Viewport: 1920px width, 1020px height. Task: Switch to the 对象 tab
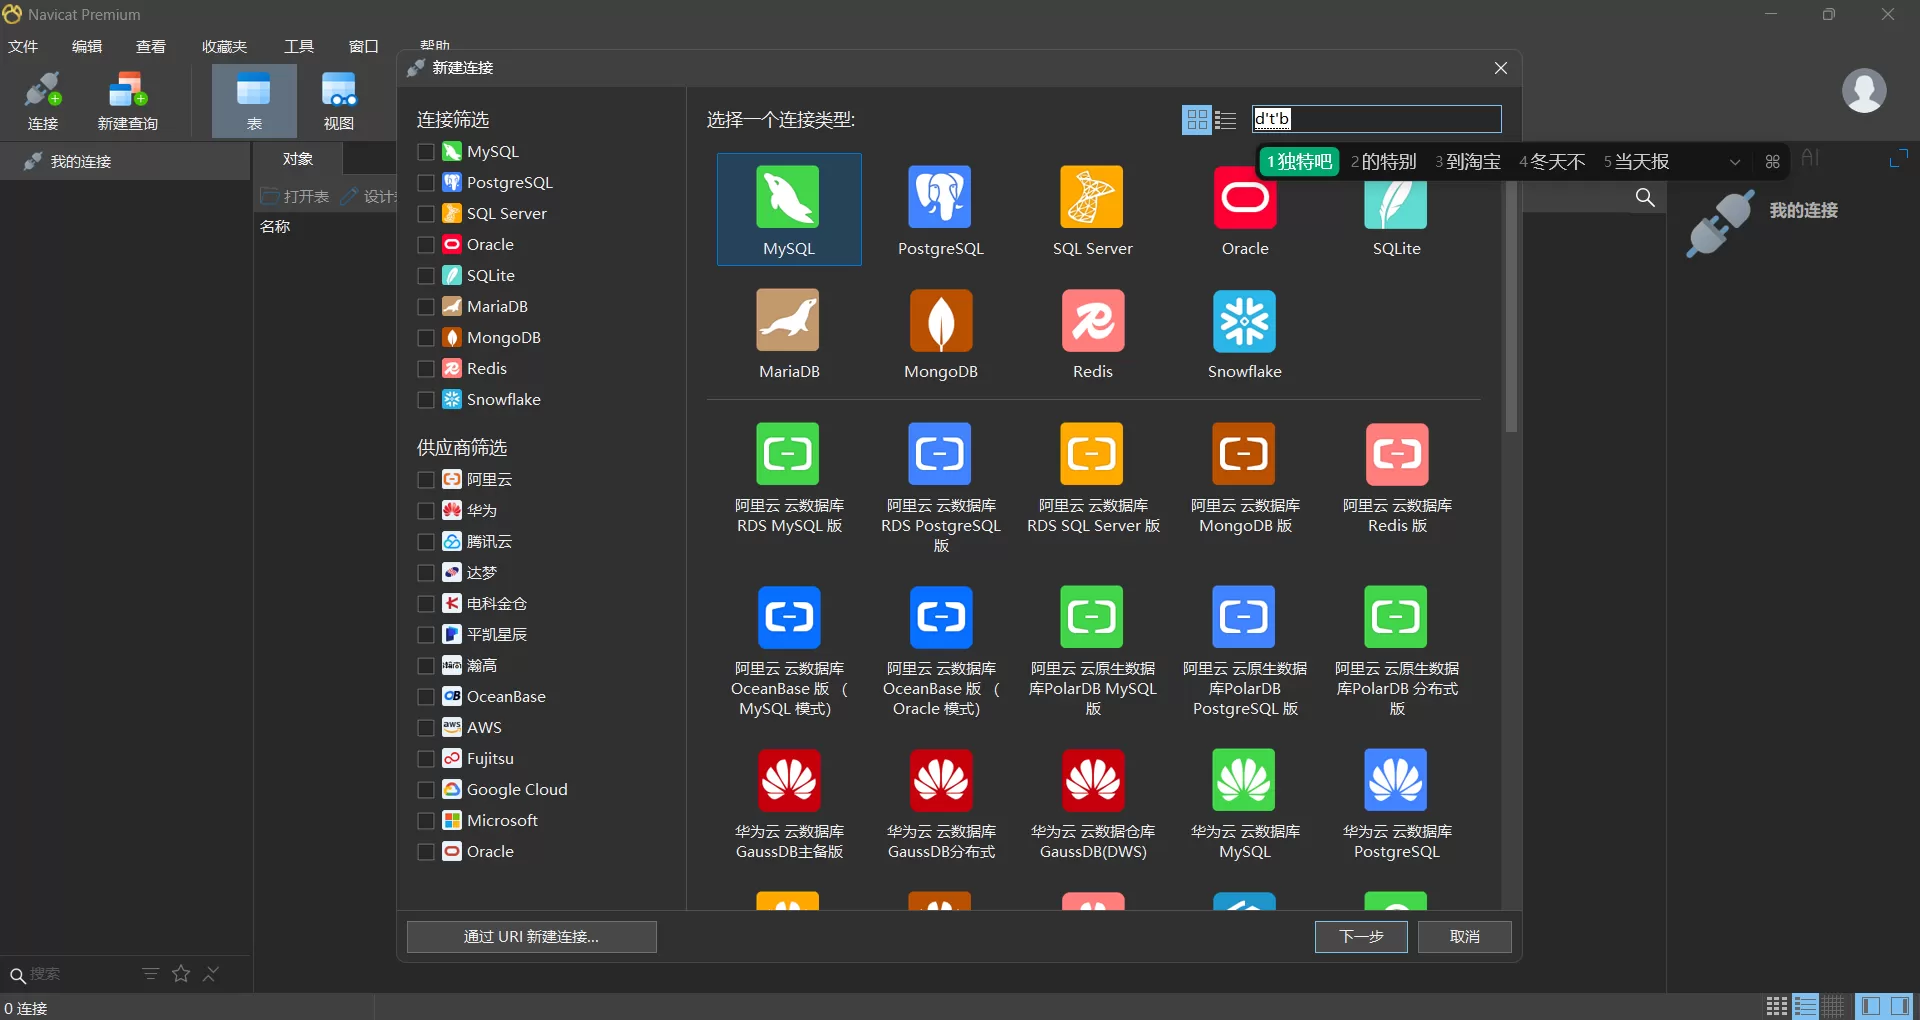coord(297,158)
